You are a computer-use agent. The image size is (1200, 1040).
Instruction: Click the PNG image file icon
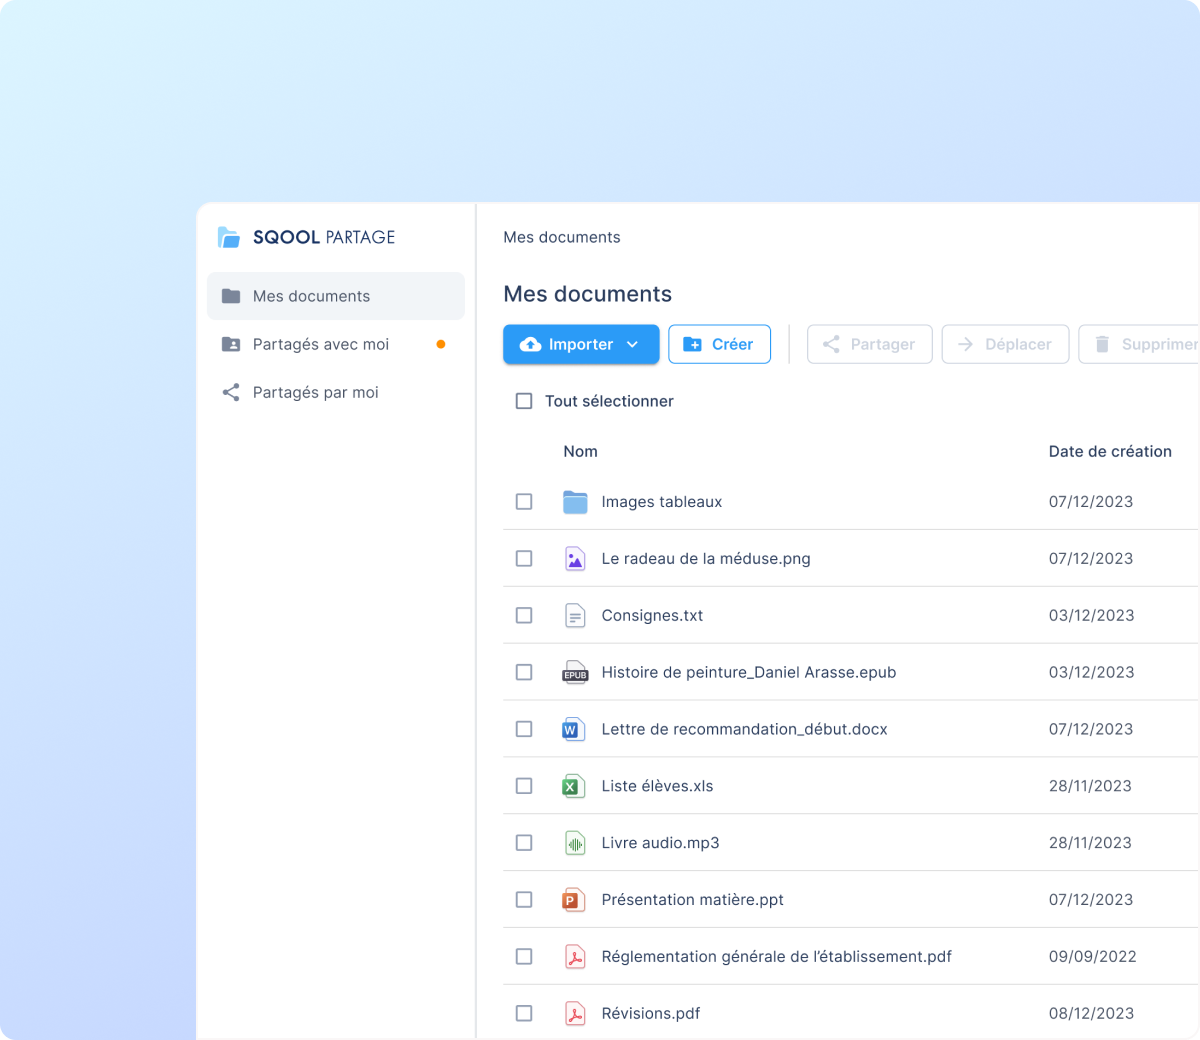(575, 559)
